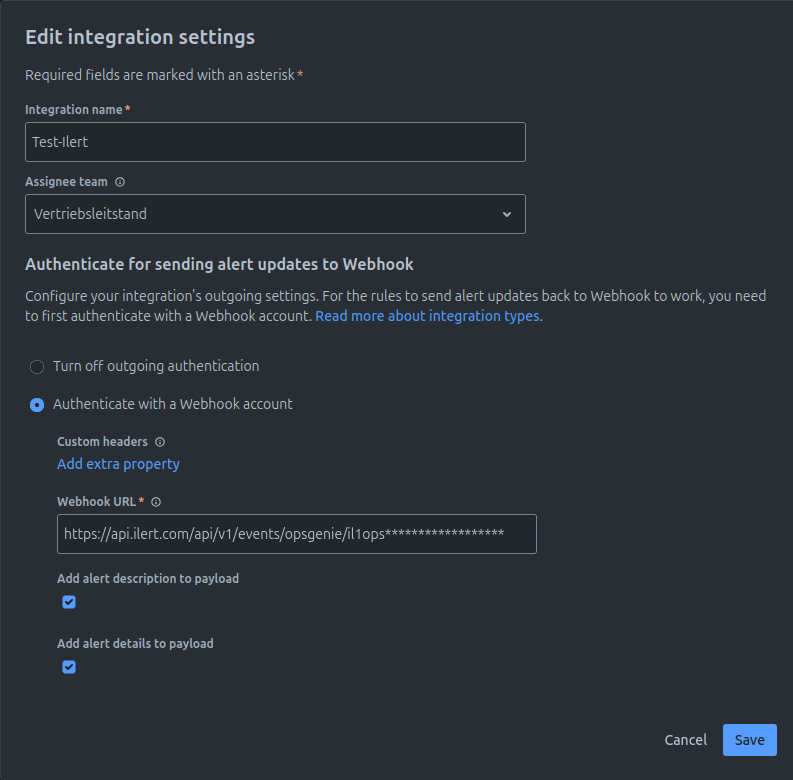Screen dimensions: 793x780
Task: Click into the Webhook URL input field
Action: [x=296, y=534]
